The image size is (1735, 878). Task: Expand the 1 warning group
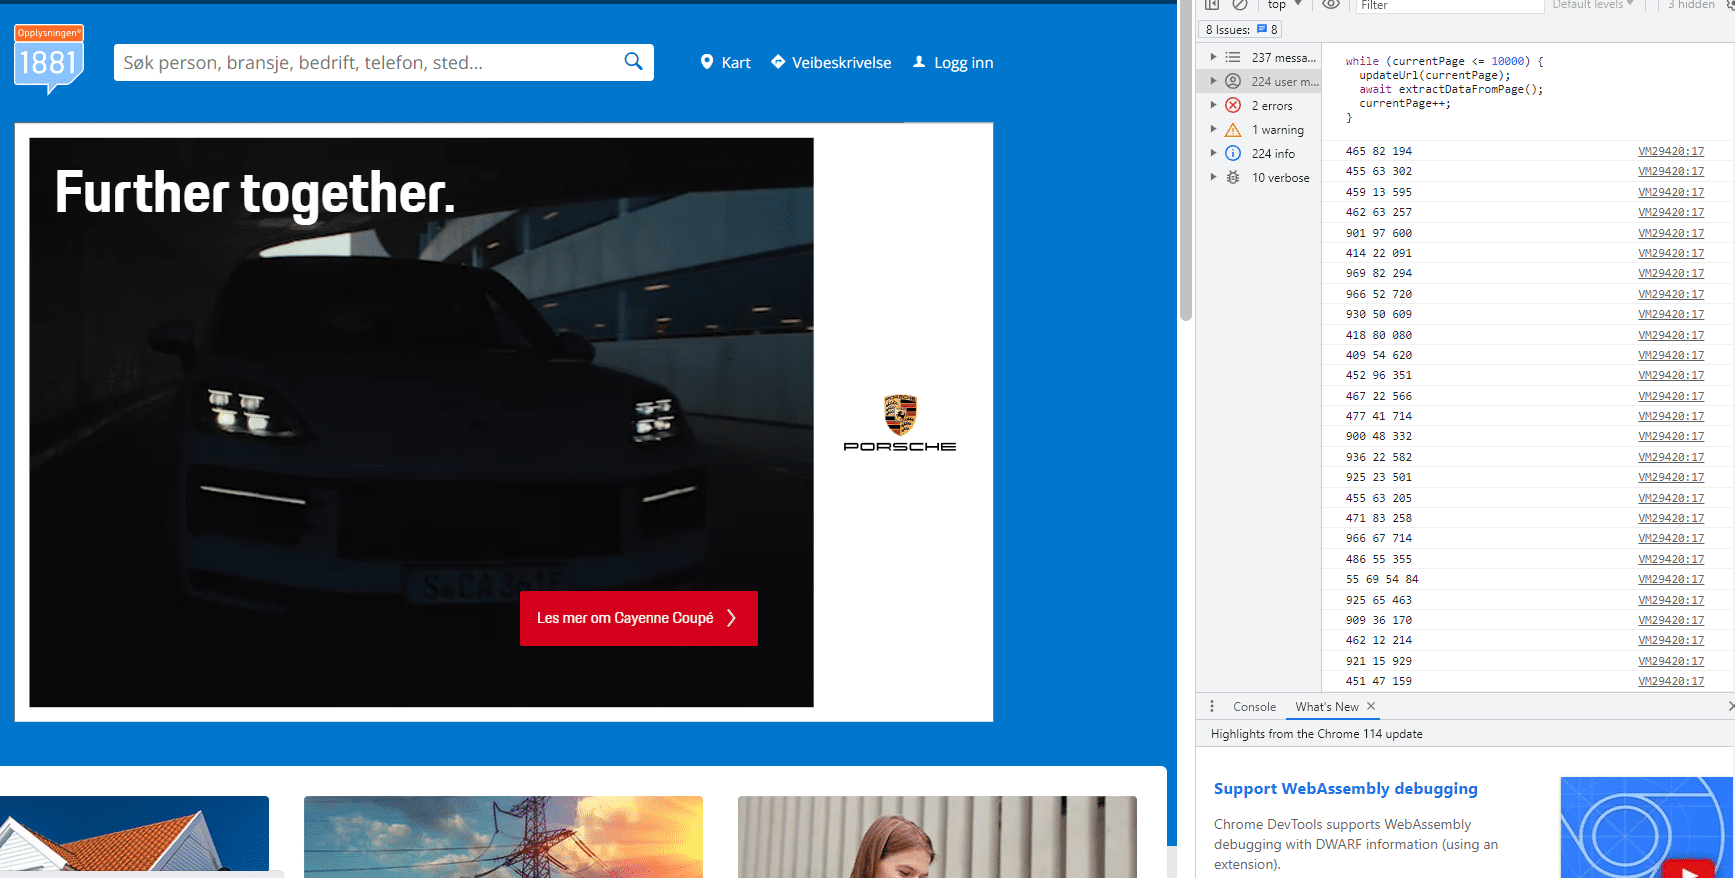(x=1213, y=129)
